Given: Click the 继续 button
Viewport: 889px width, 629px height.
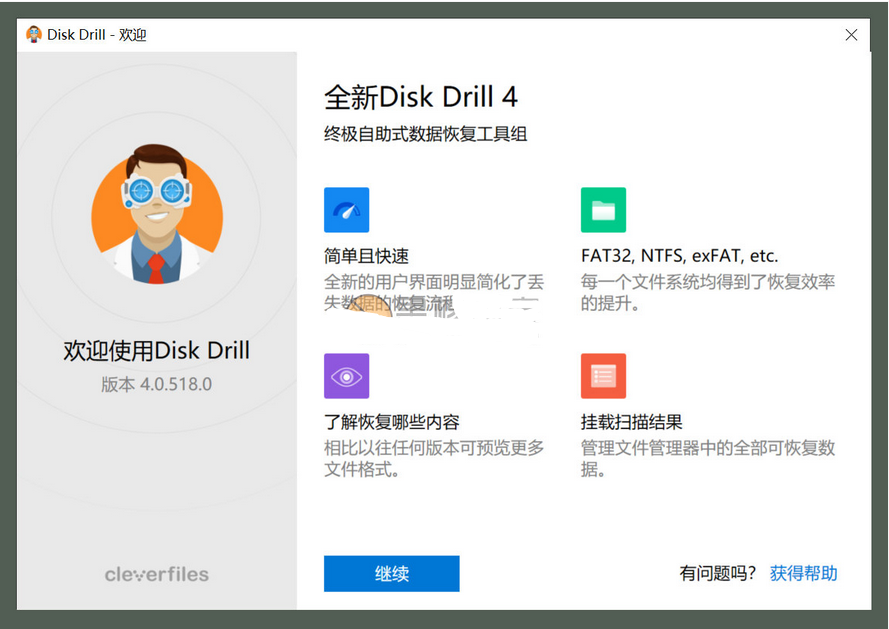Looking at the screenshot, I should coord(392,573).
